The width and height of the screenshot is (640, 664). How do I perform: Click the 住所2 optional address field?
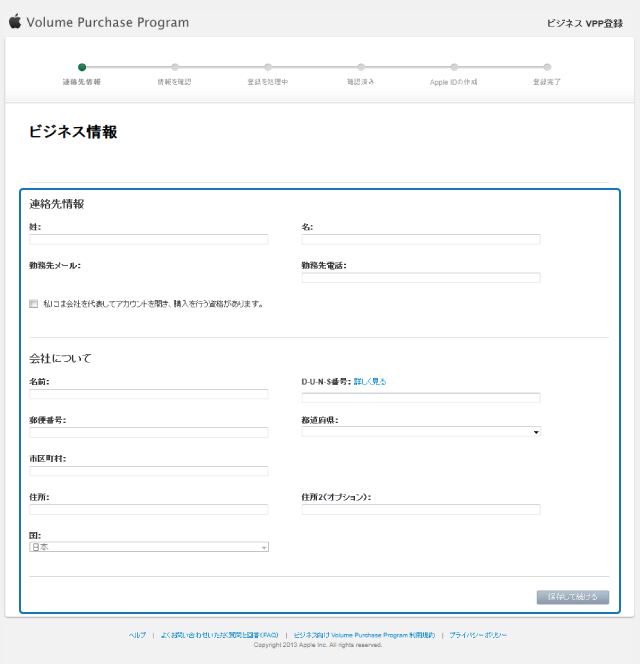(x=421, y=509)
